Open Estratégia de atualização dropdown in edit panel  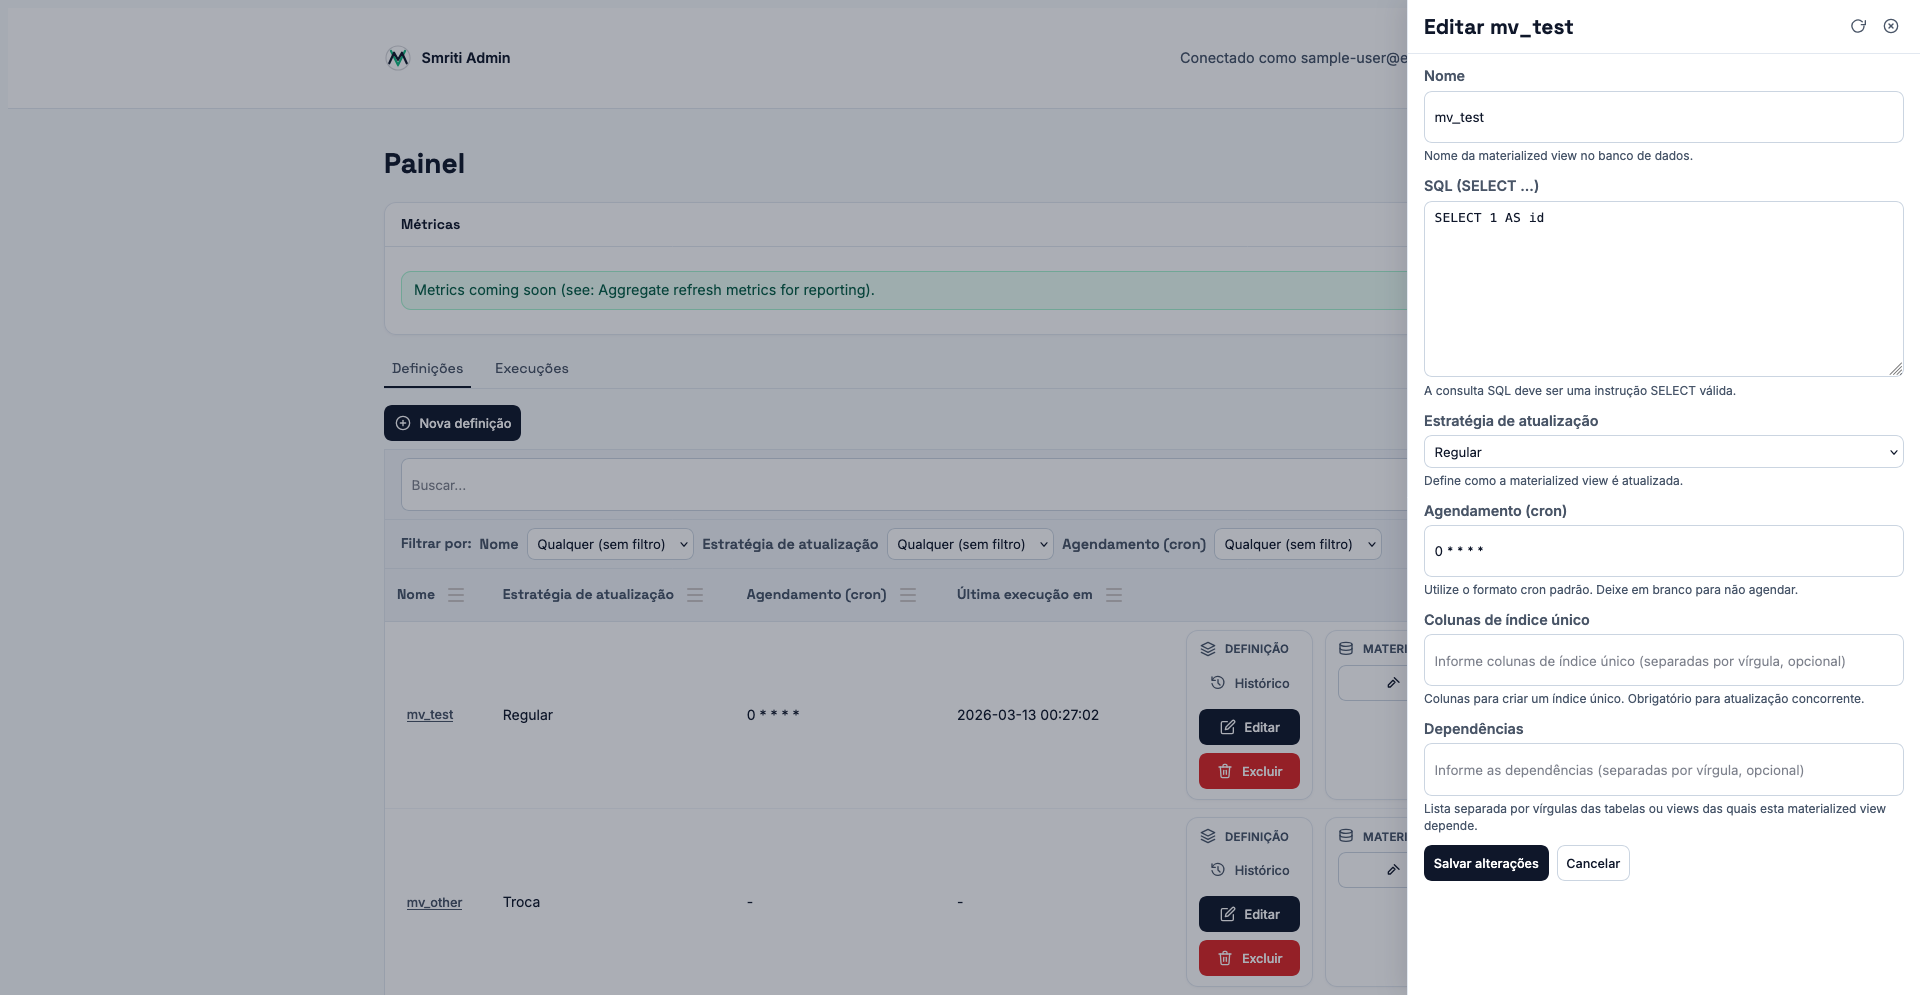[1663, 452]
